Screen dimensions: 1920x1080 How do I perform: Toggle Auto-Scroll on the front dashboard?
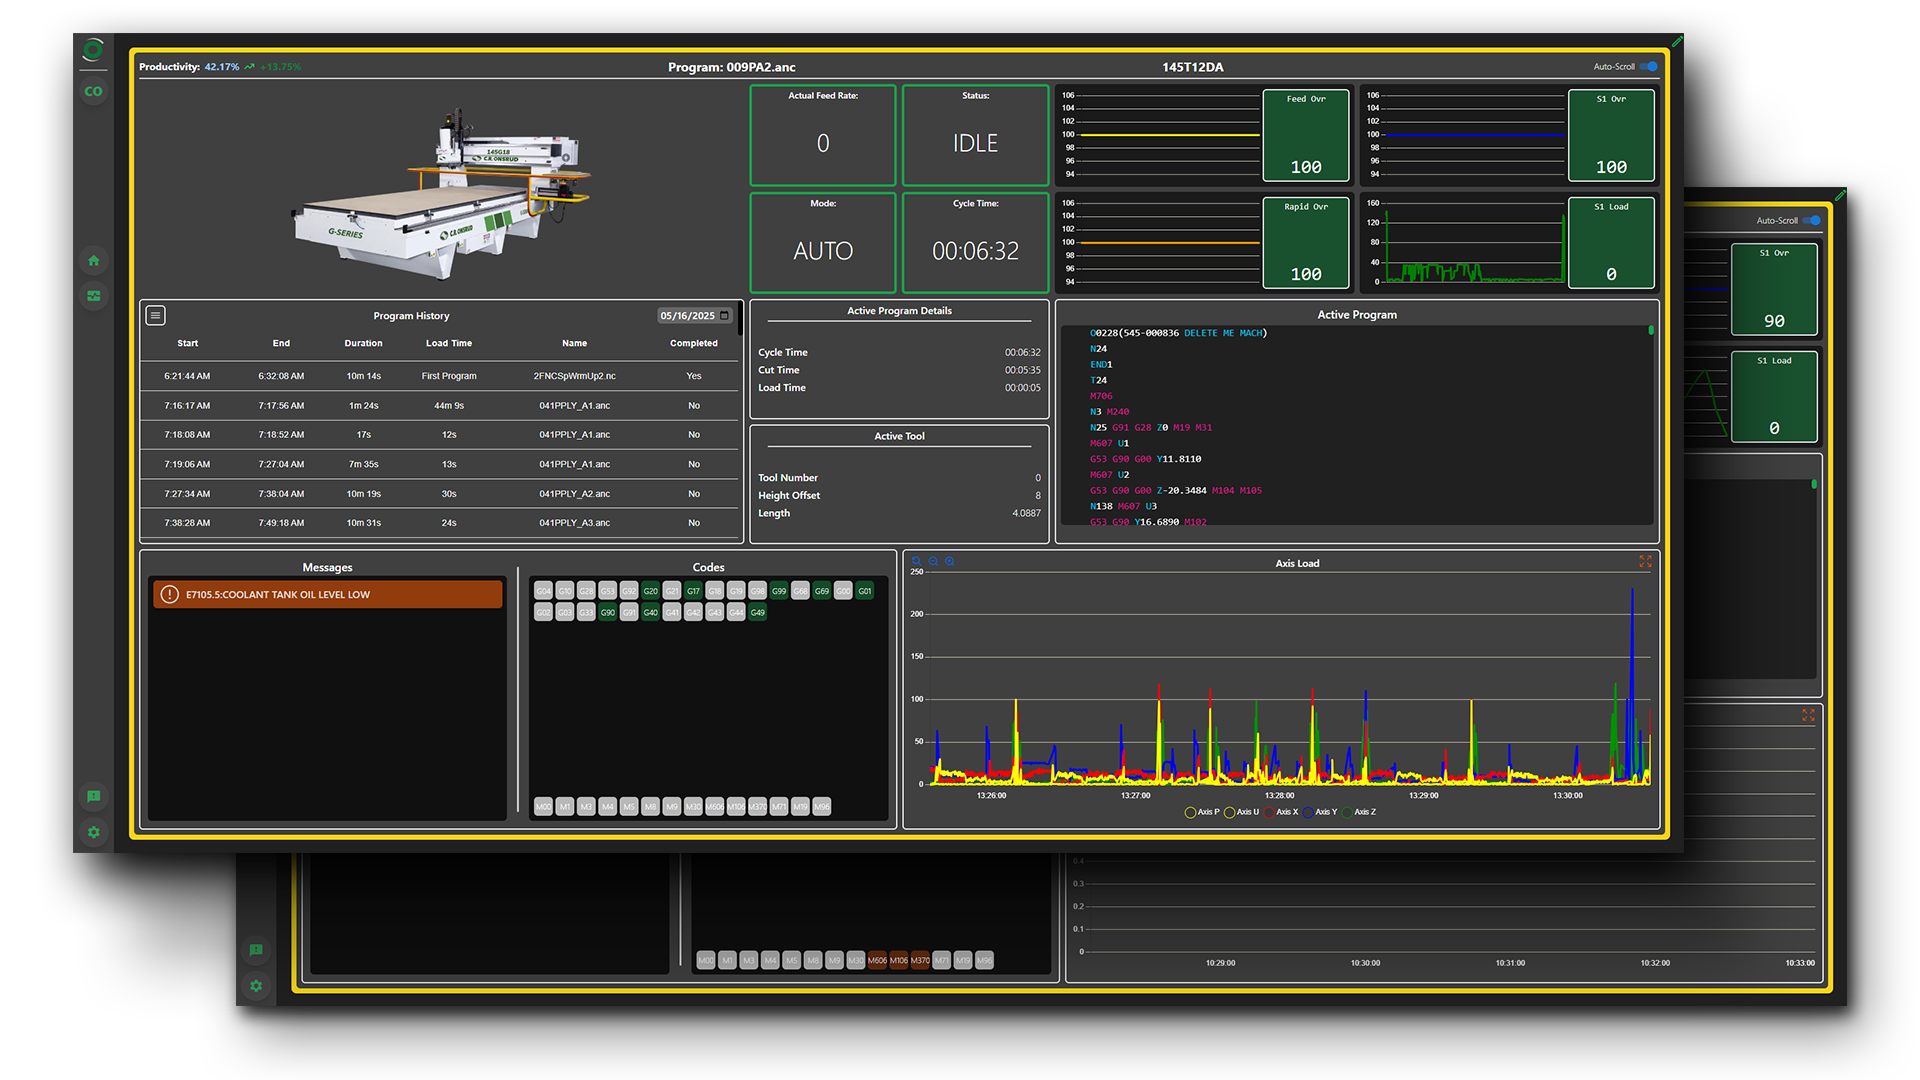click(x=1648, y=67)
